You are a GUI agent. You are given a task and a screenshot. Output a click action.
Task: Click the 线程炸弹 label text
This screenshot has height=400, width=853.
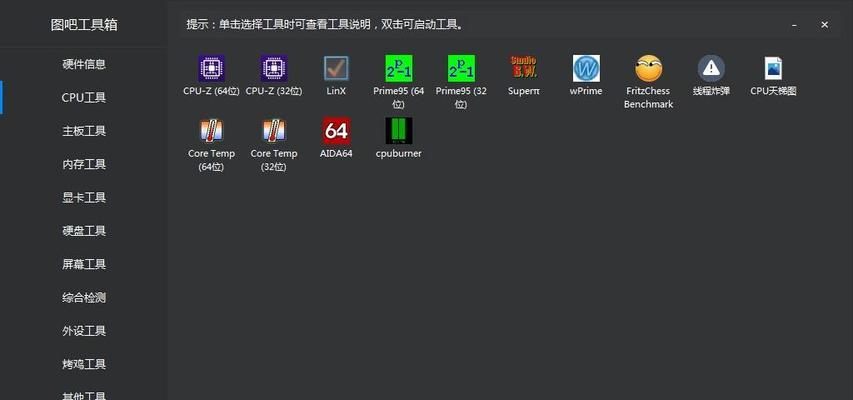pos(712,91)
